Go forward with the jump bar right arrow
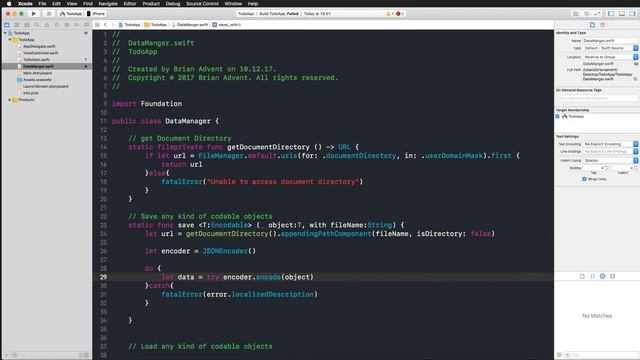640x360 pixels. (113, 25)
